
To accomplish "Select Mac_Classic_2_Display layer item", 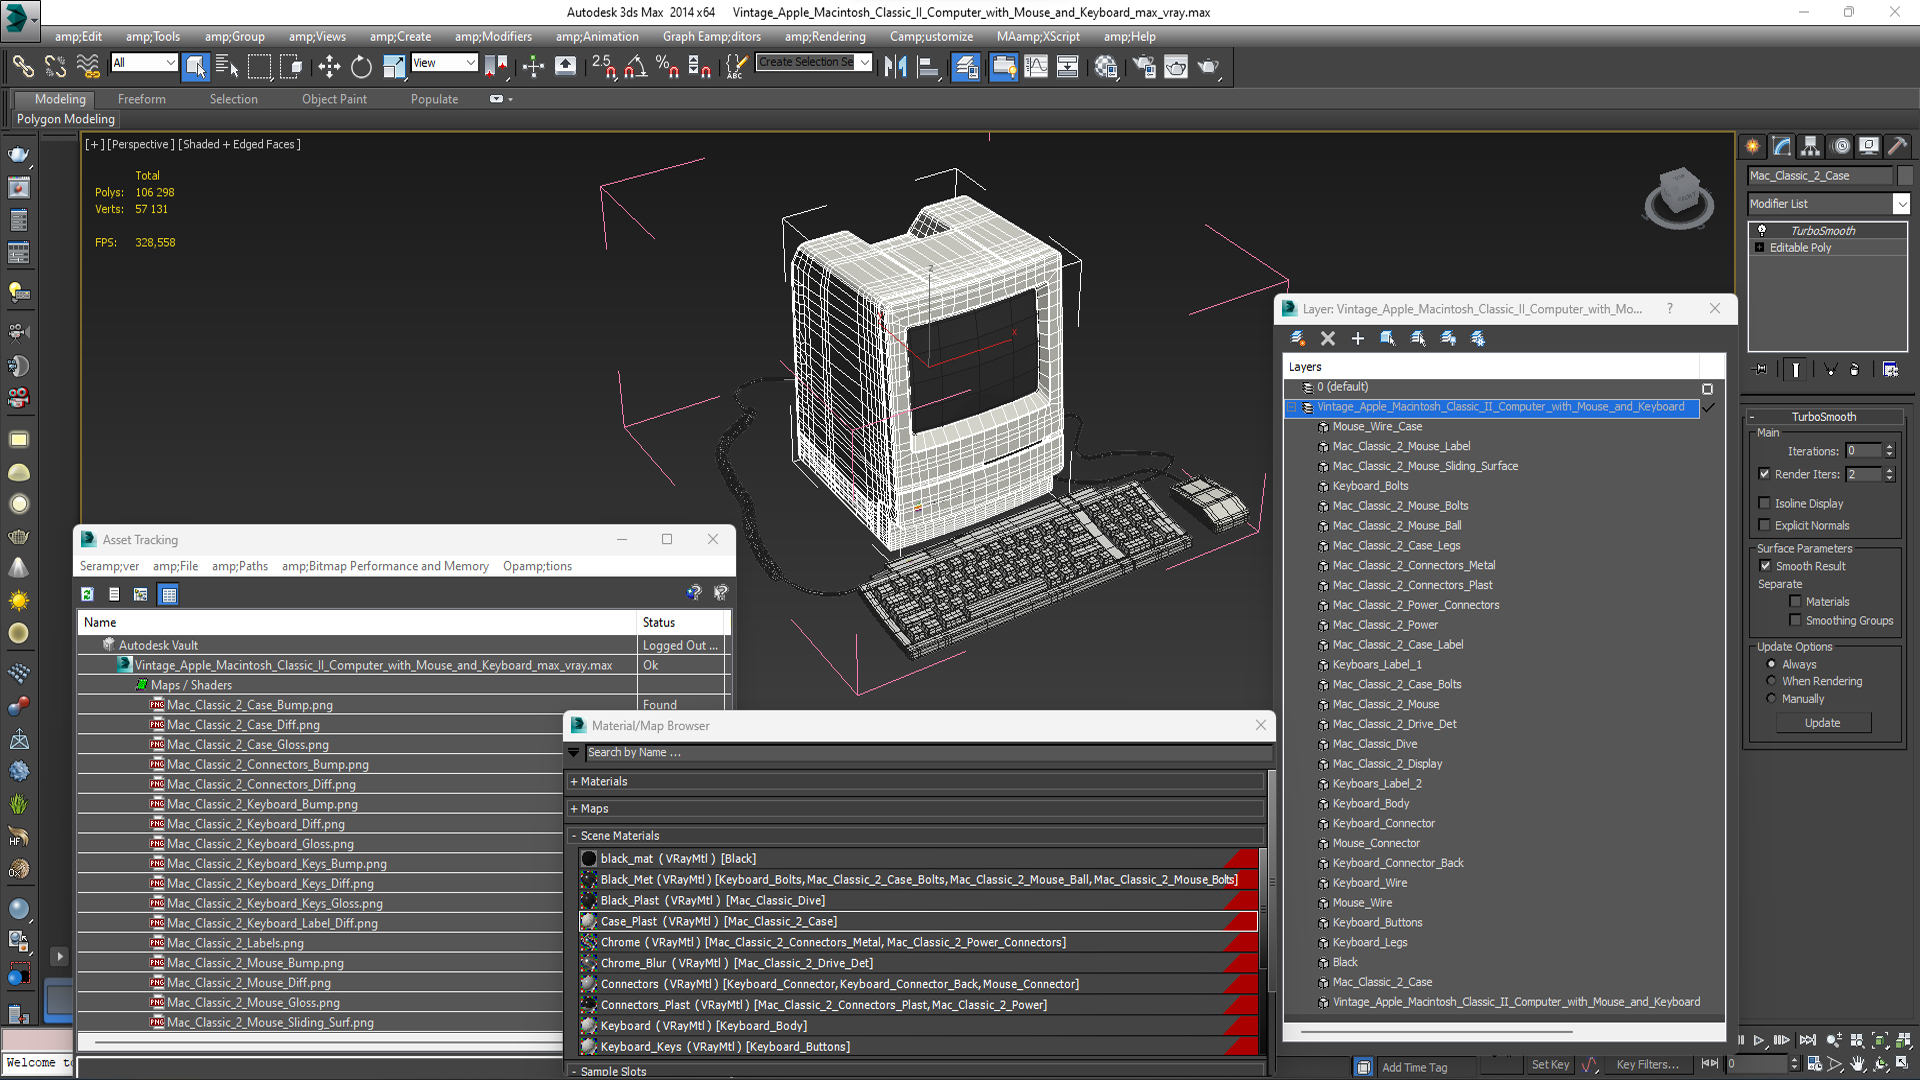I will pos(1386,763).
